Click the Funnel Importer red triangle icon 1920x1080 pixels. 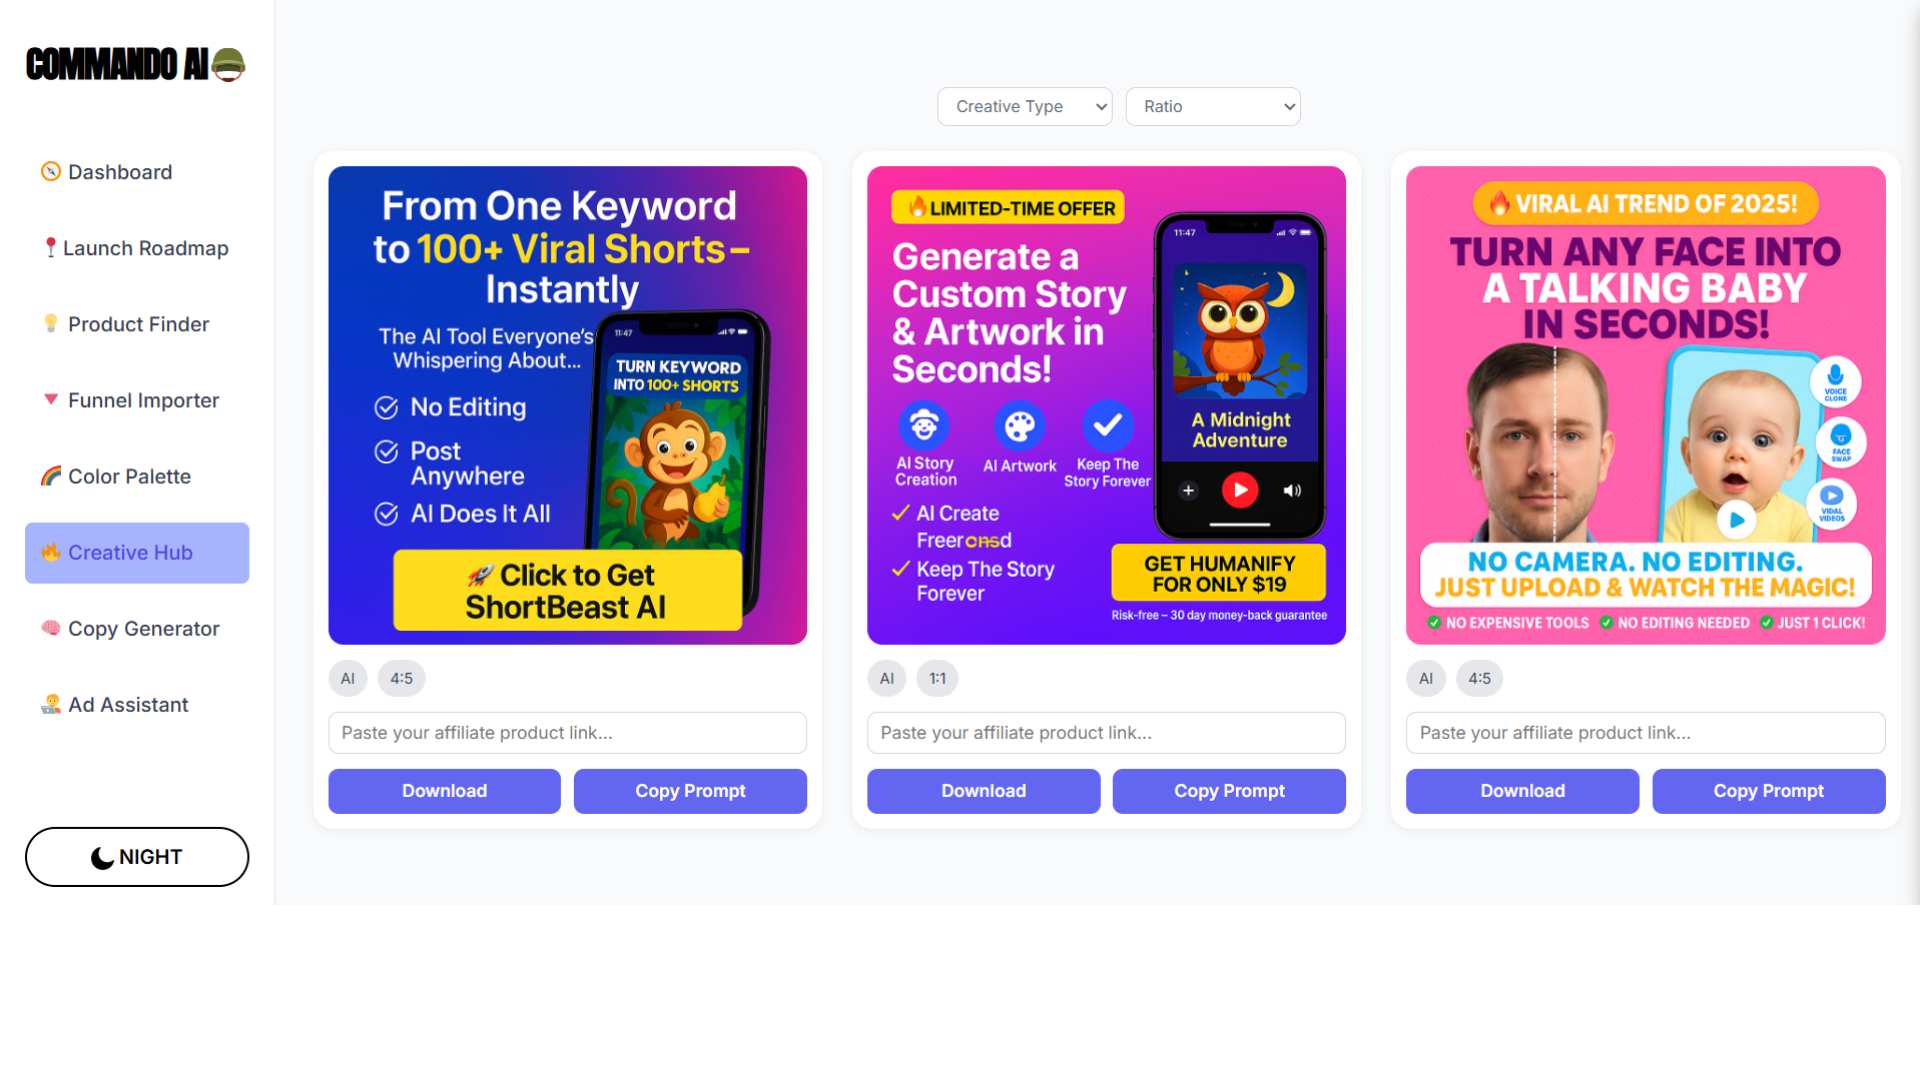click(50, 400)
